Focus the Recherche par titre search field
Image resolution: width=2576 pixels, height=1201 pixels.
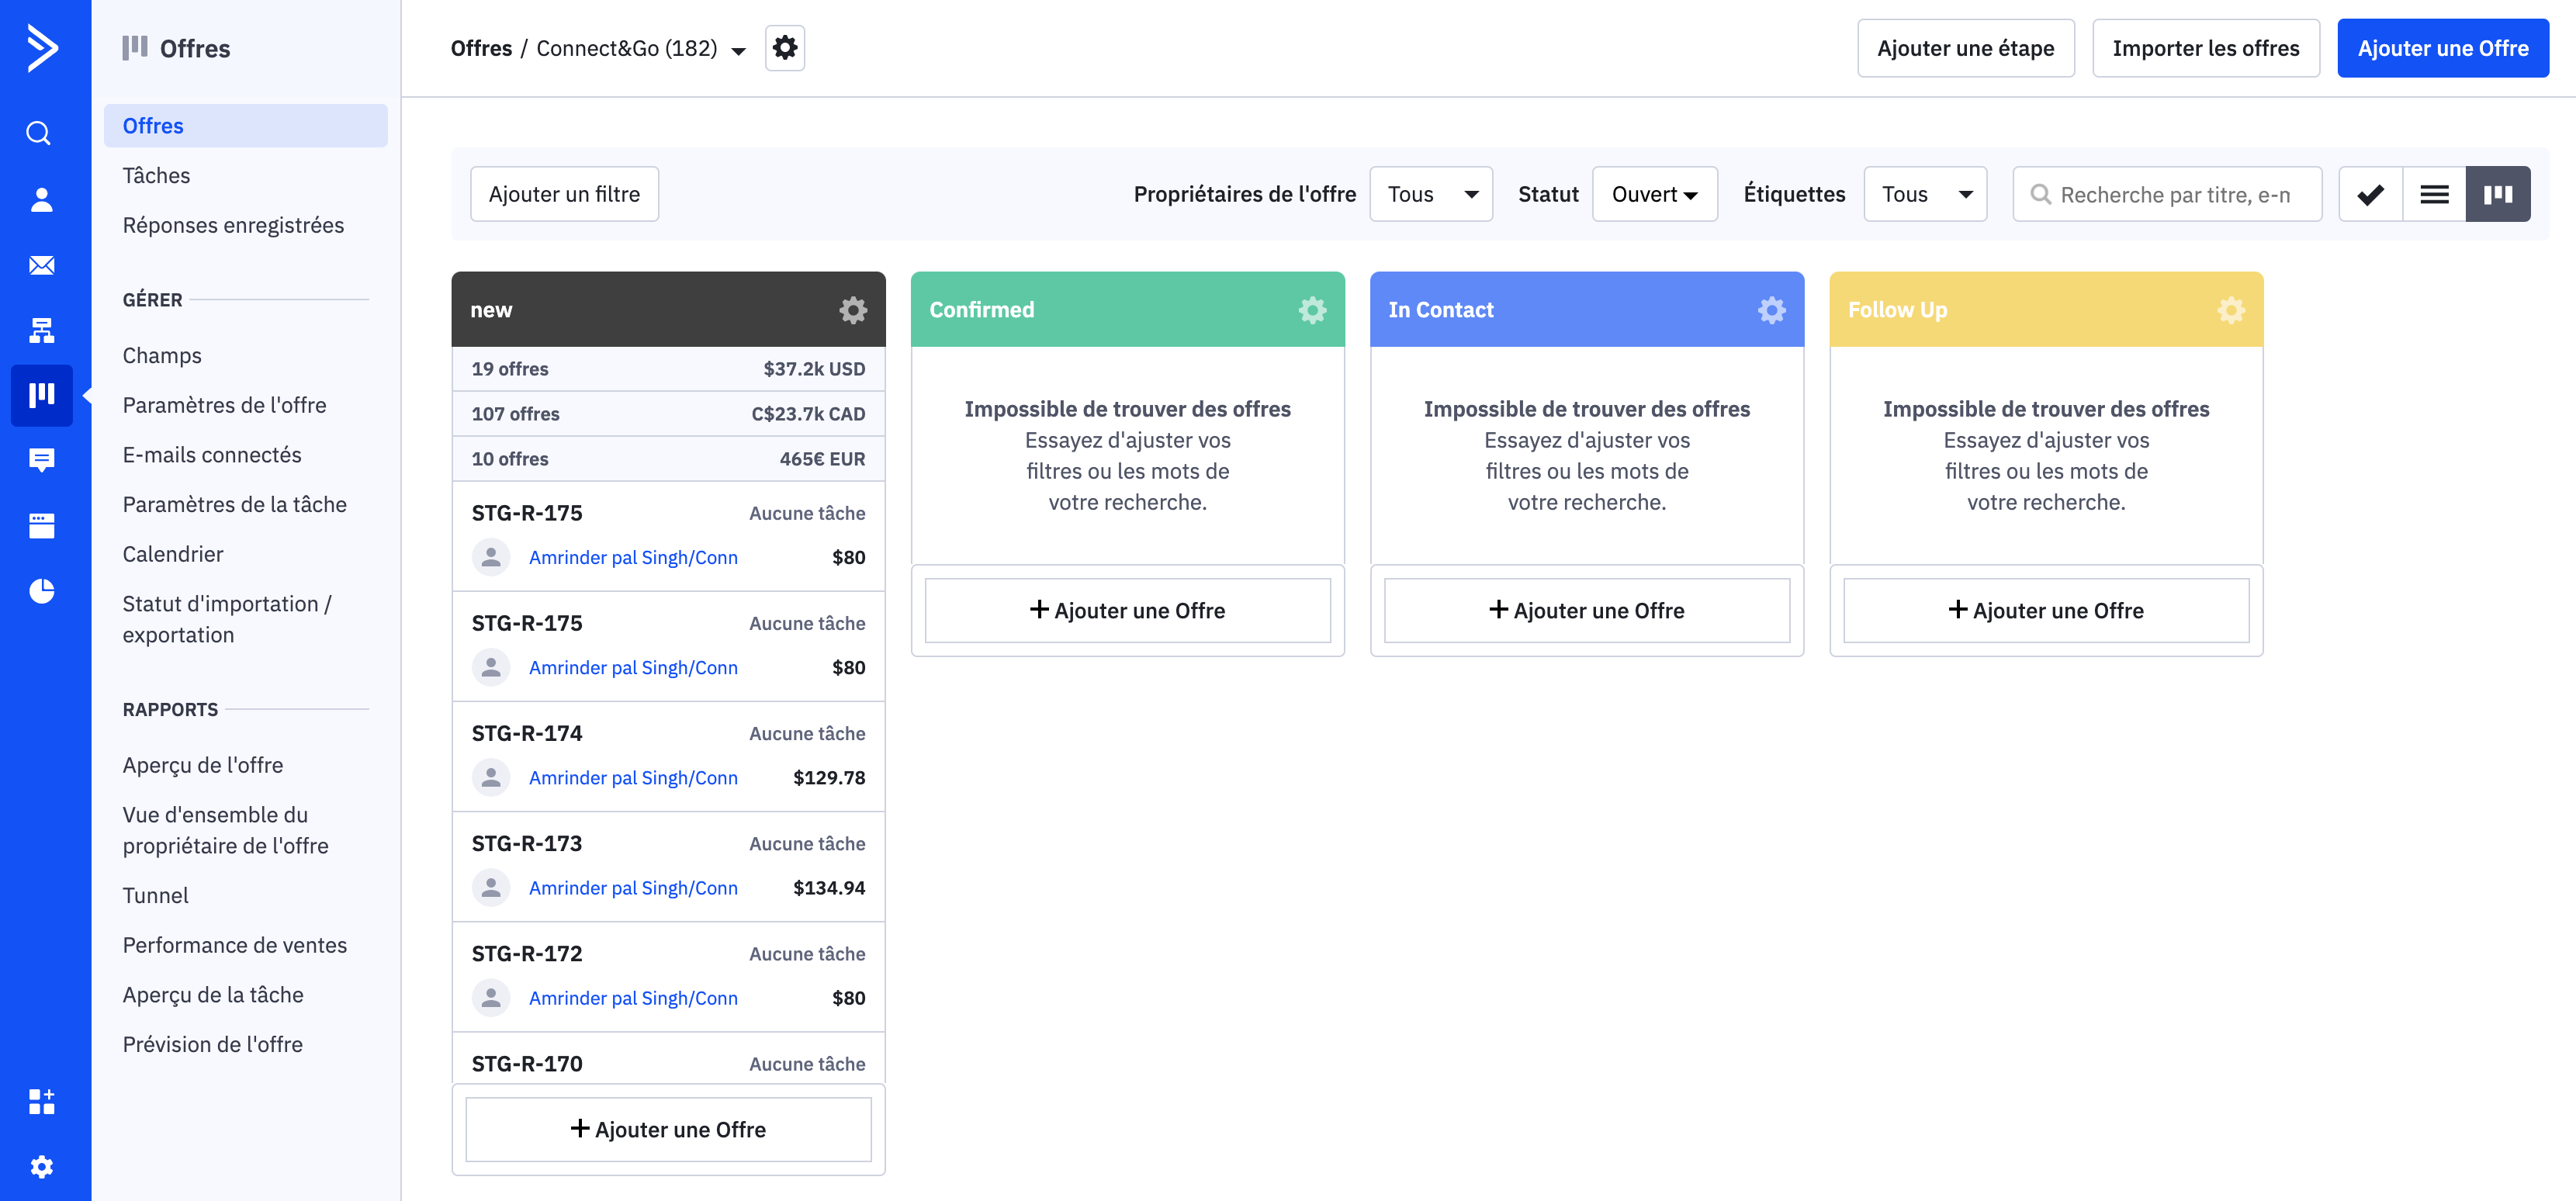coord(2175,194)
